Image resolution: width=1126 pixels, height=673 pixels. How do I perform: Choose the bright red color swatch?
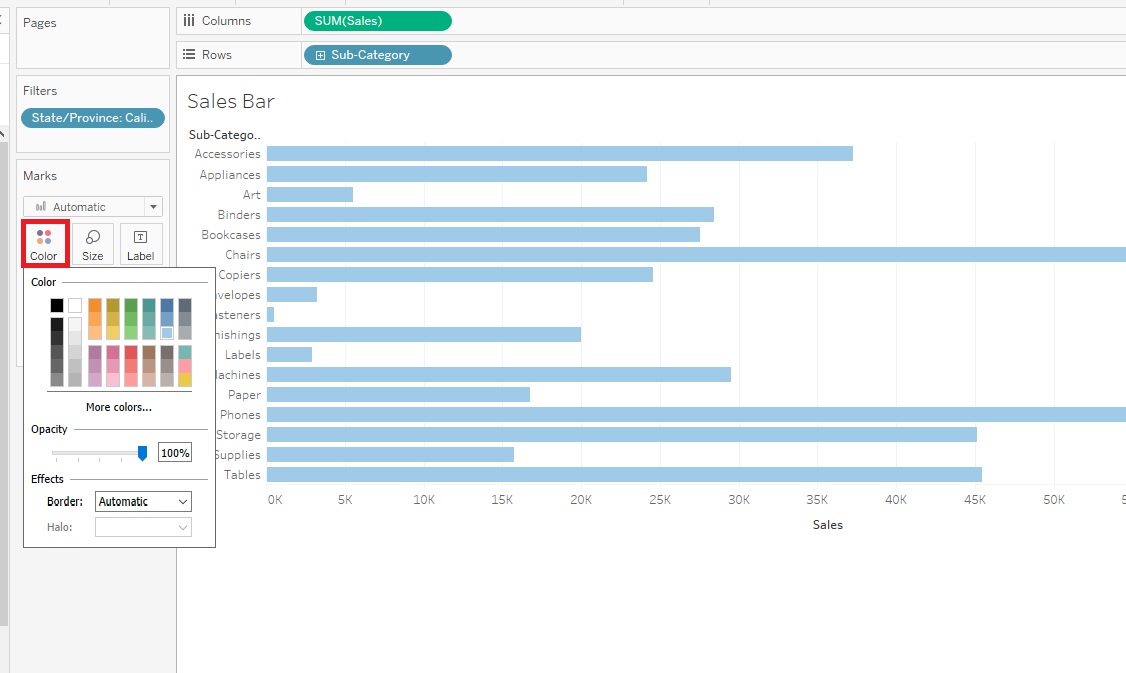pyautogui.click(x=131, y=352)
